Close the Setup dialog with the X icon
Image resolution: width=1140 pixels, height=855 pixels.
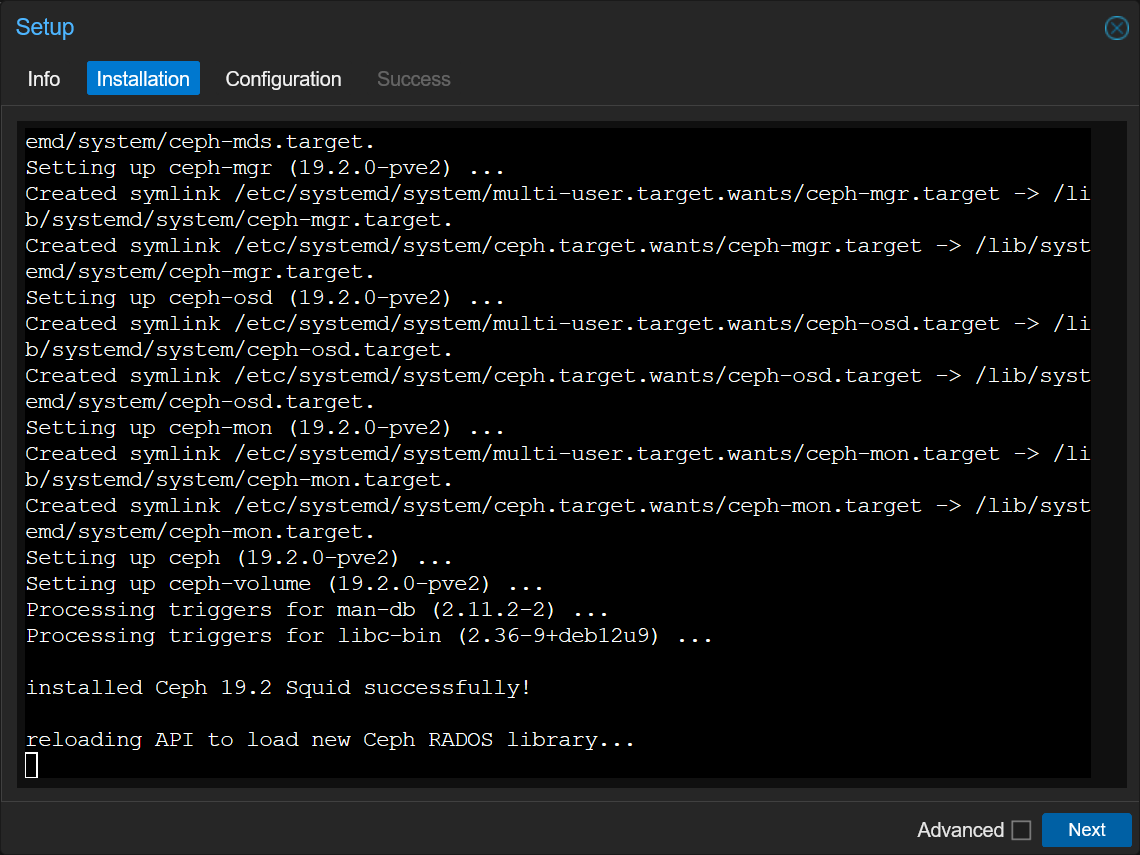[x=1116, y=28]
